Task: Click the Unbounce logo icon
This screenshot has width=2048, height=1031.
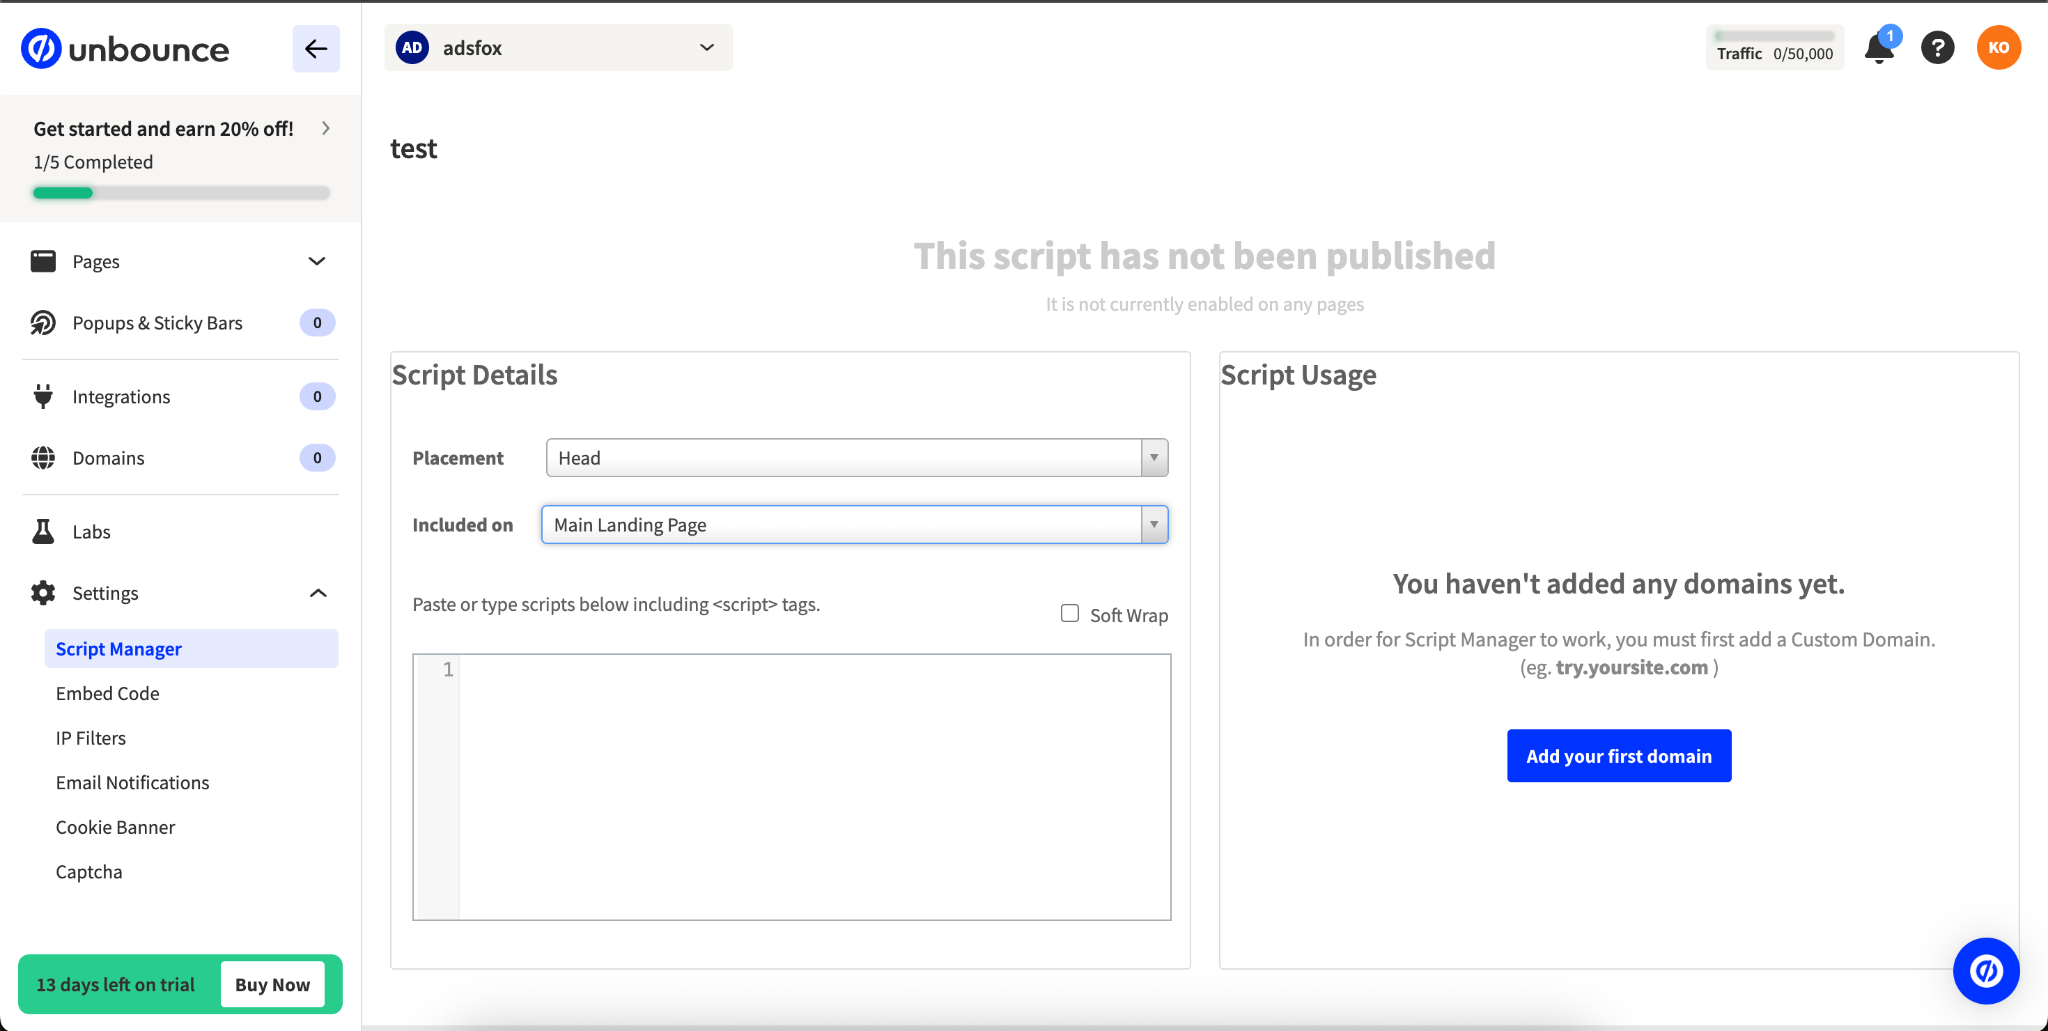Action: [42, 49]
